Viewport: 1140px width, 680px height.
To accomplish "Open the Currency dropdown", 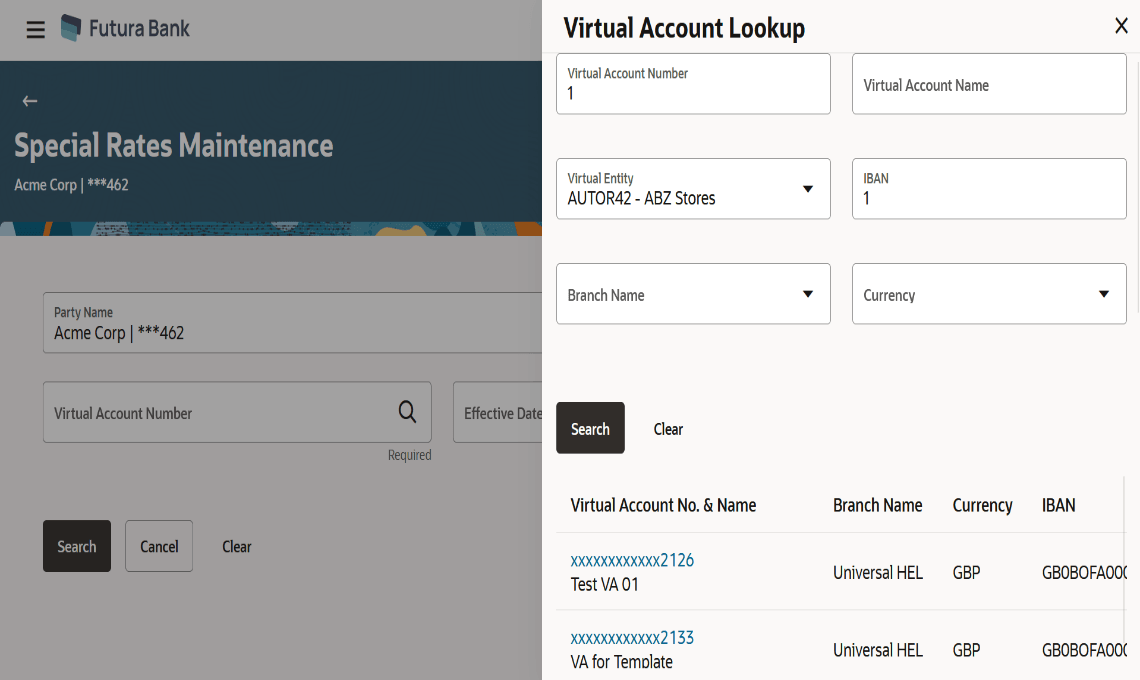I will click(1103, 294).
